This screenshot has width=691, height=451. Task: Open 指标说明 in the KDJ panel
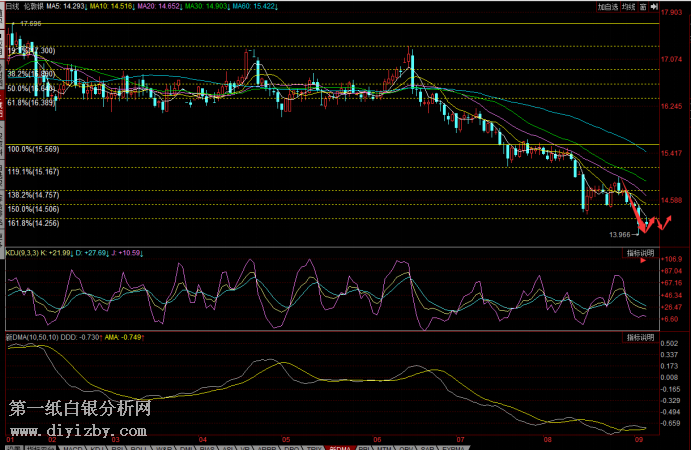(x=640, y=253)
